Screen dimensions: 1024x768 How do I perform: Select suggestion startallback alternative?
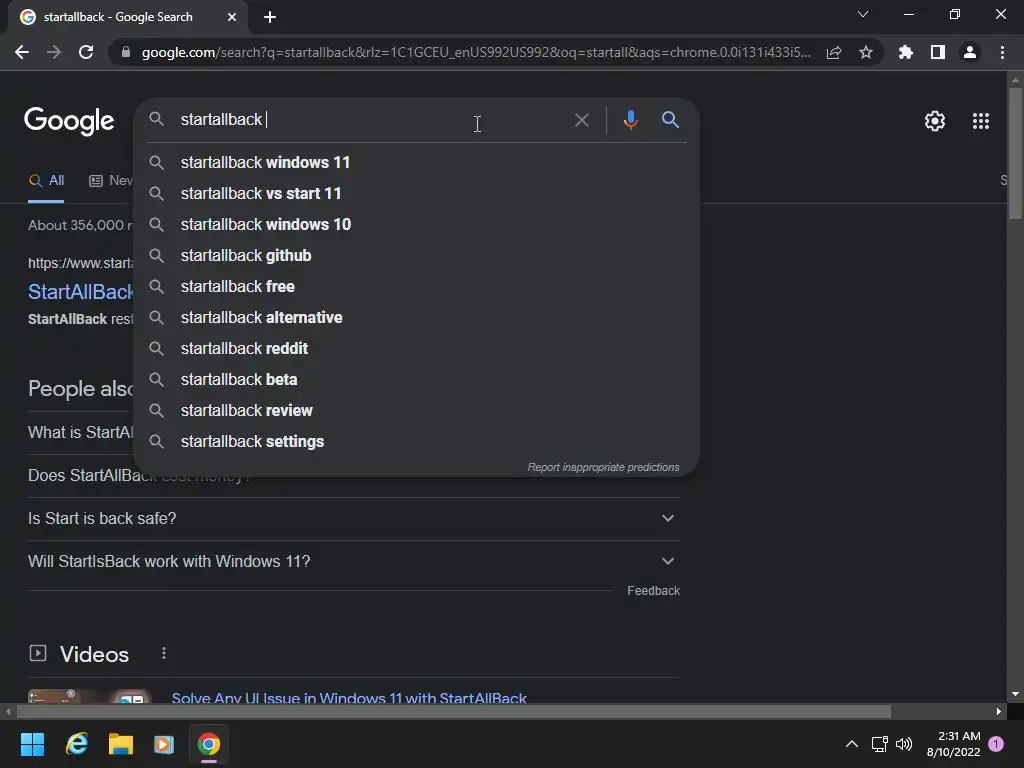click(x=417, y=317)
